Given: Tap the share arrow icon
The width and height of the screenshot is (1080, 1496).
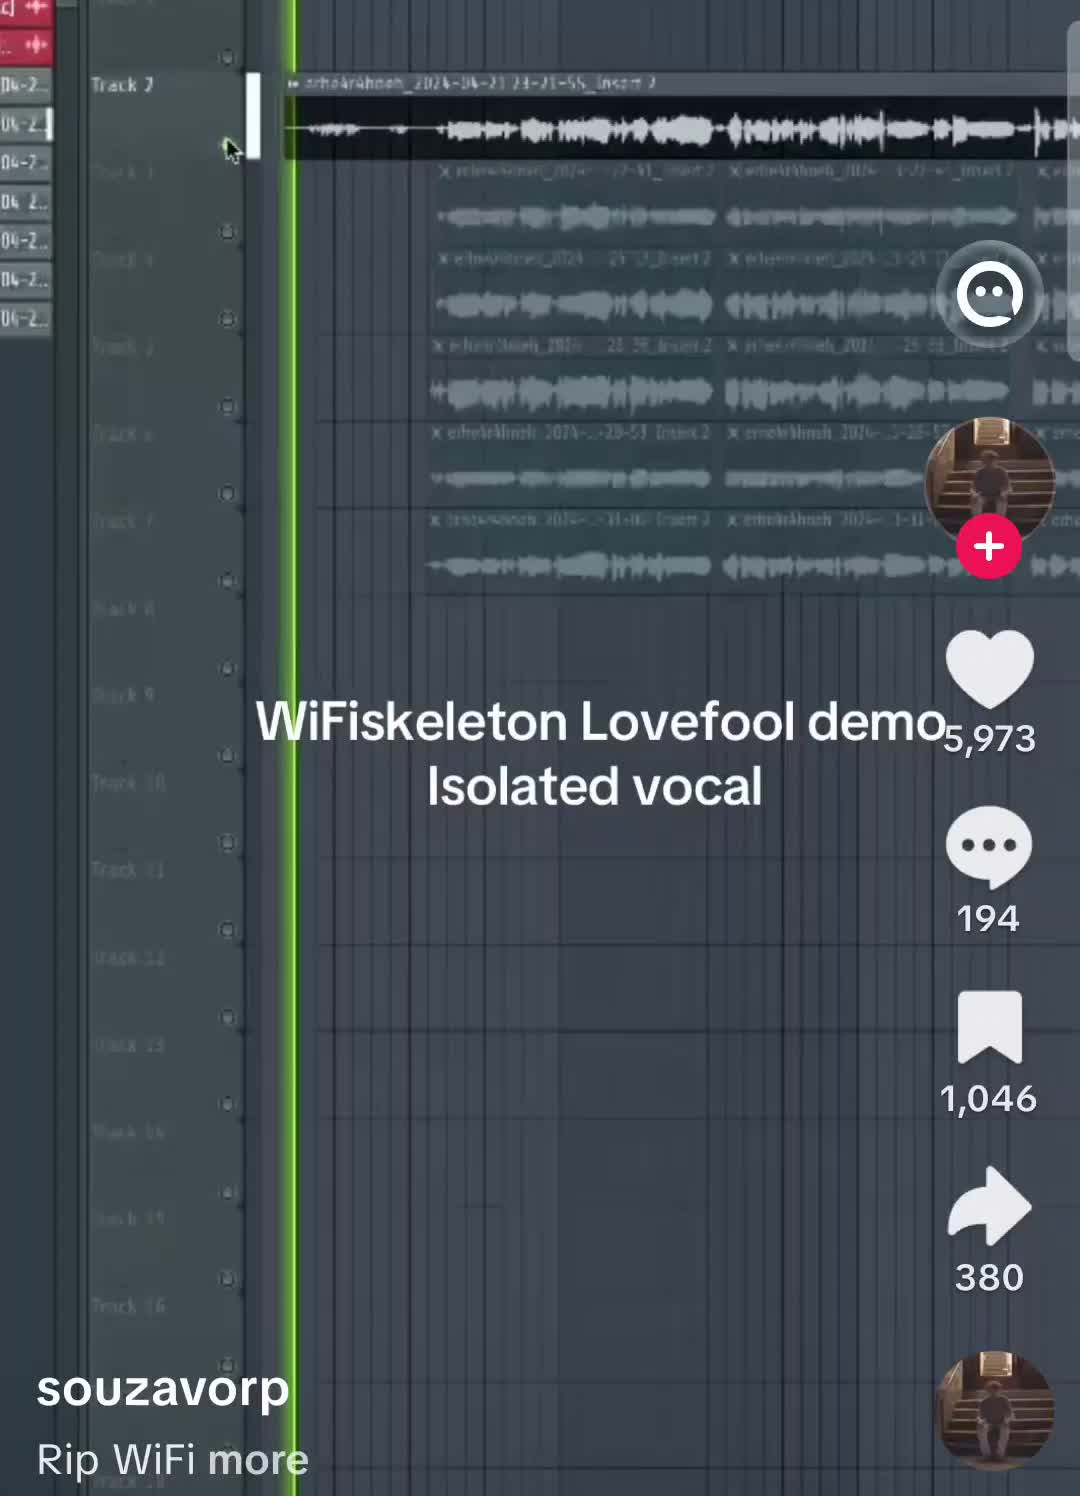Looking at the screenshot, I should pyautogui.click(x=989, y=1206).
